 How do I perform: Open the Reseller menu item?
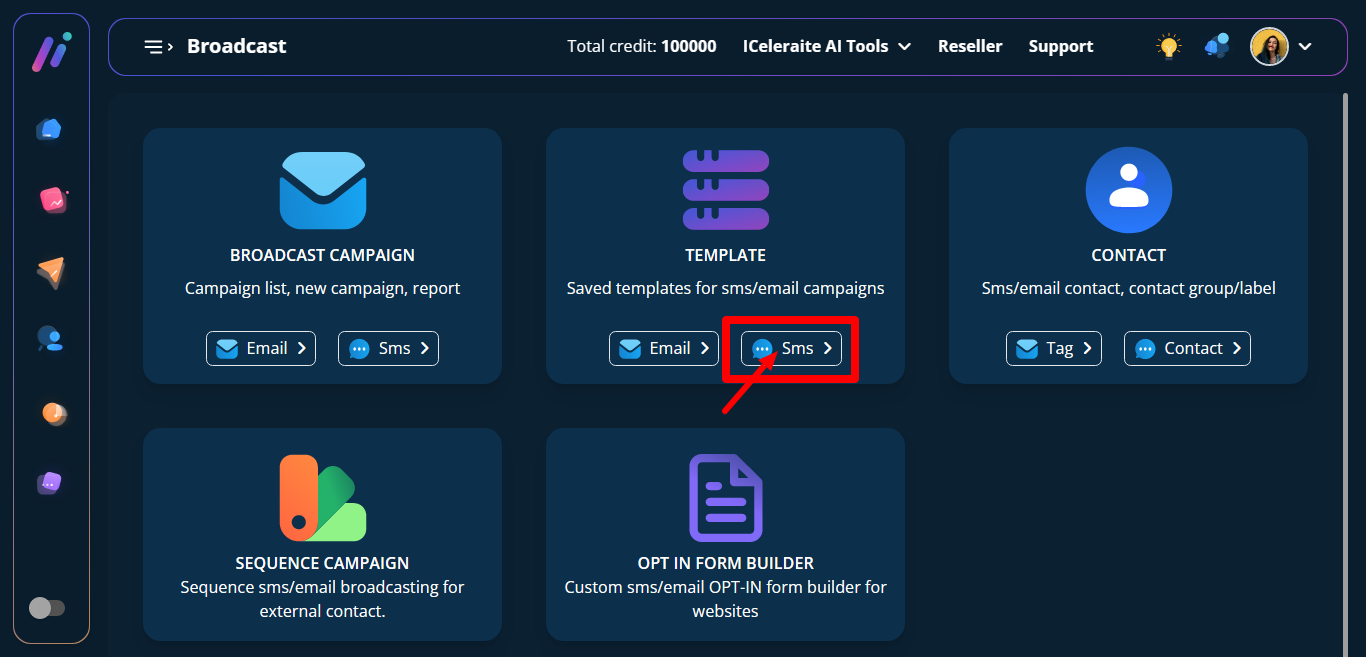(969, 46)
